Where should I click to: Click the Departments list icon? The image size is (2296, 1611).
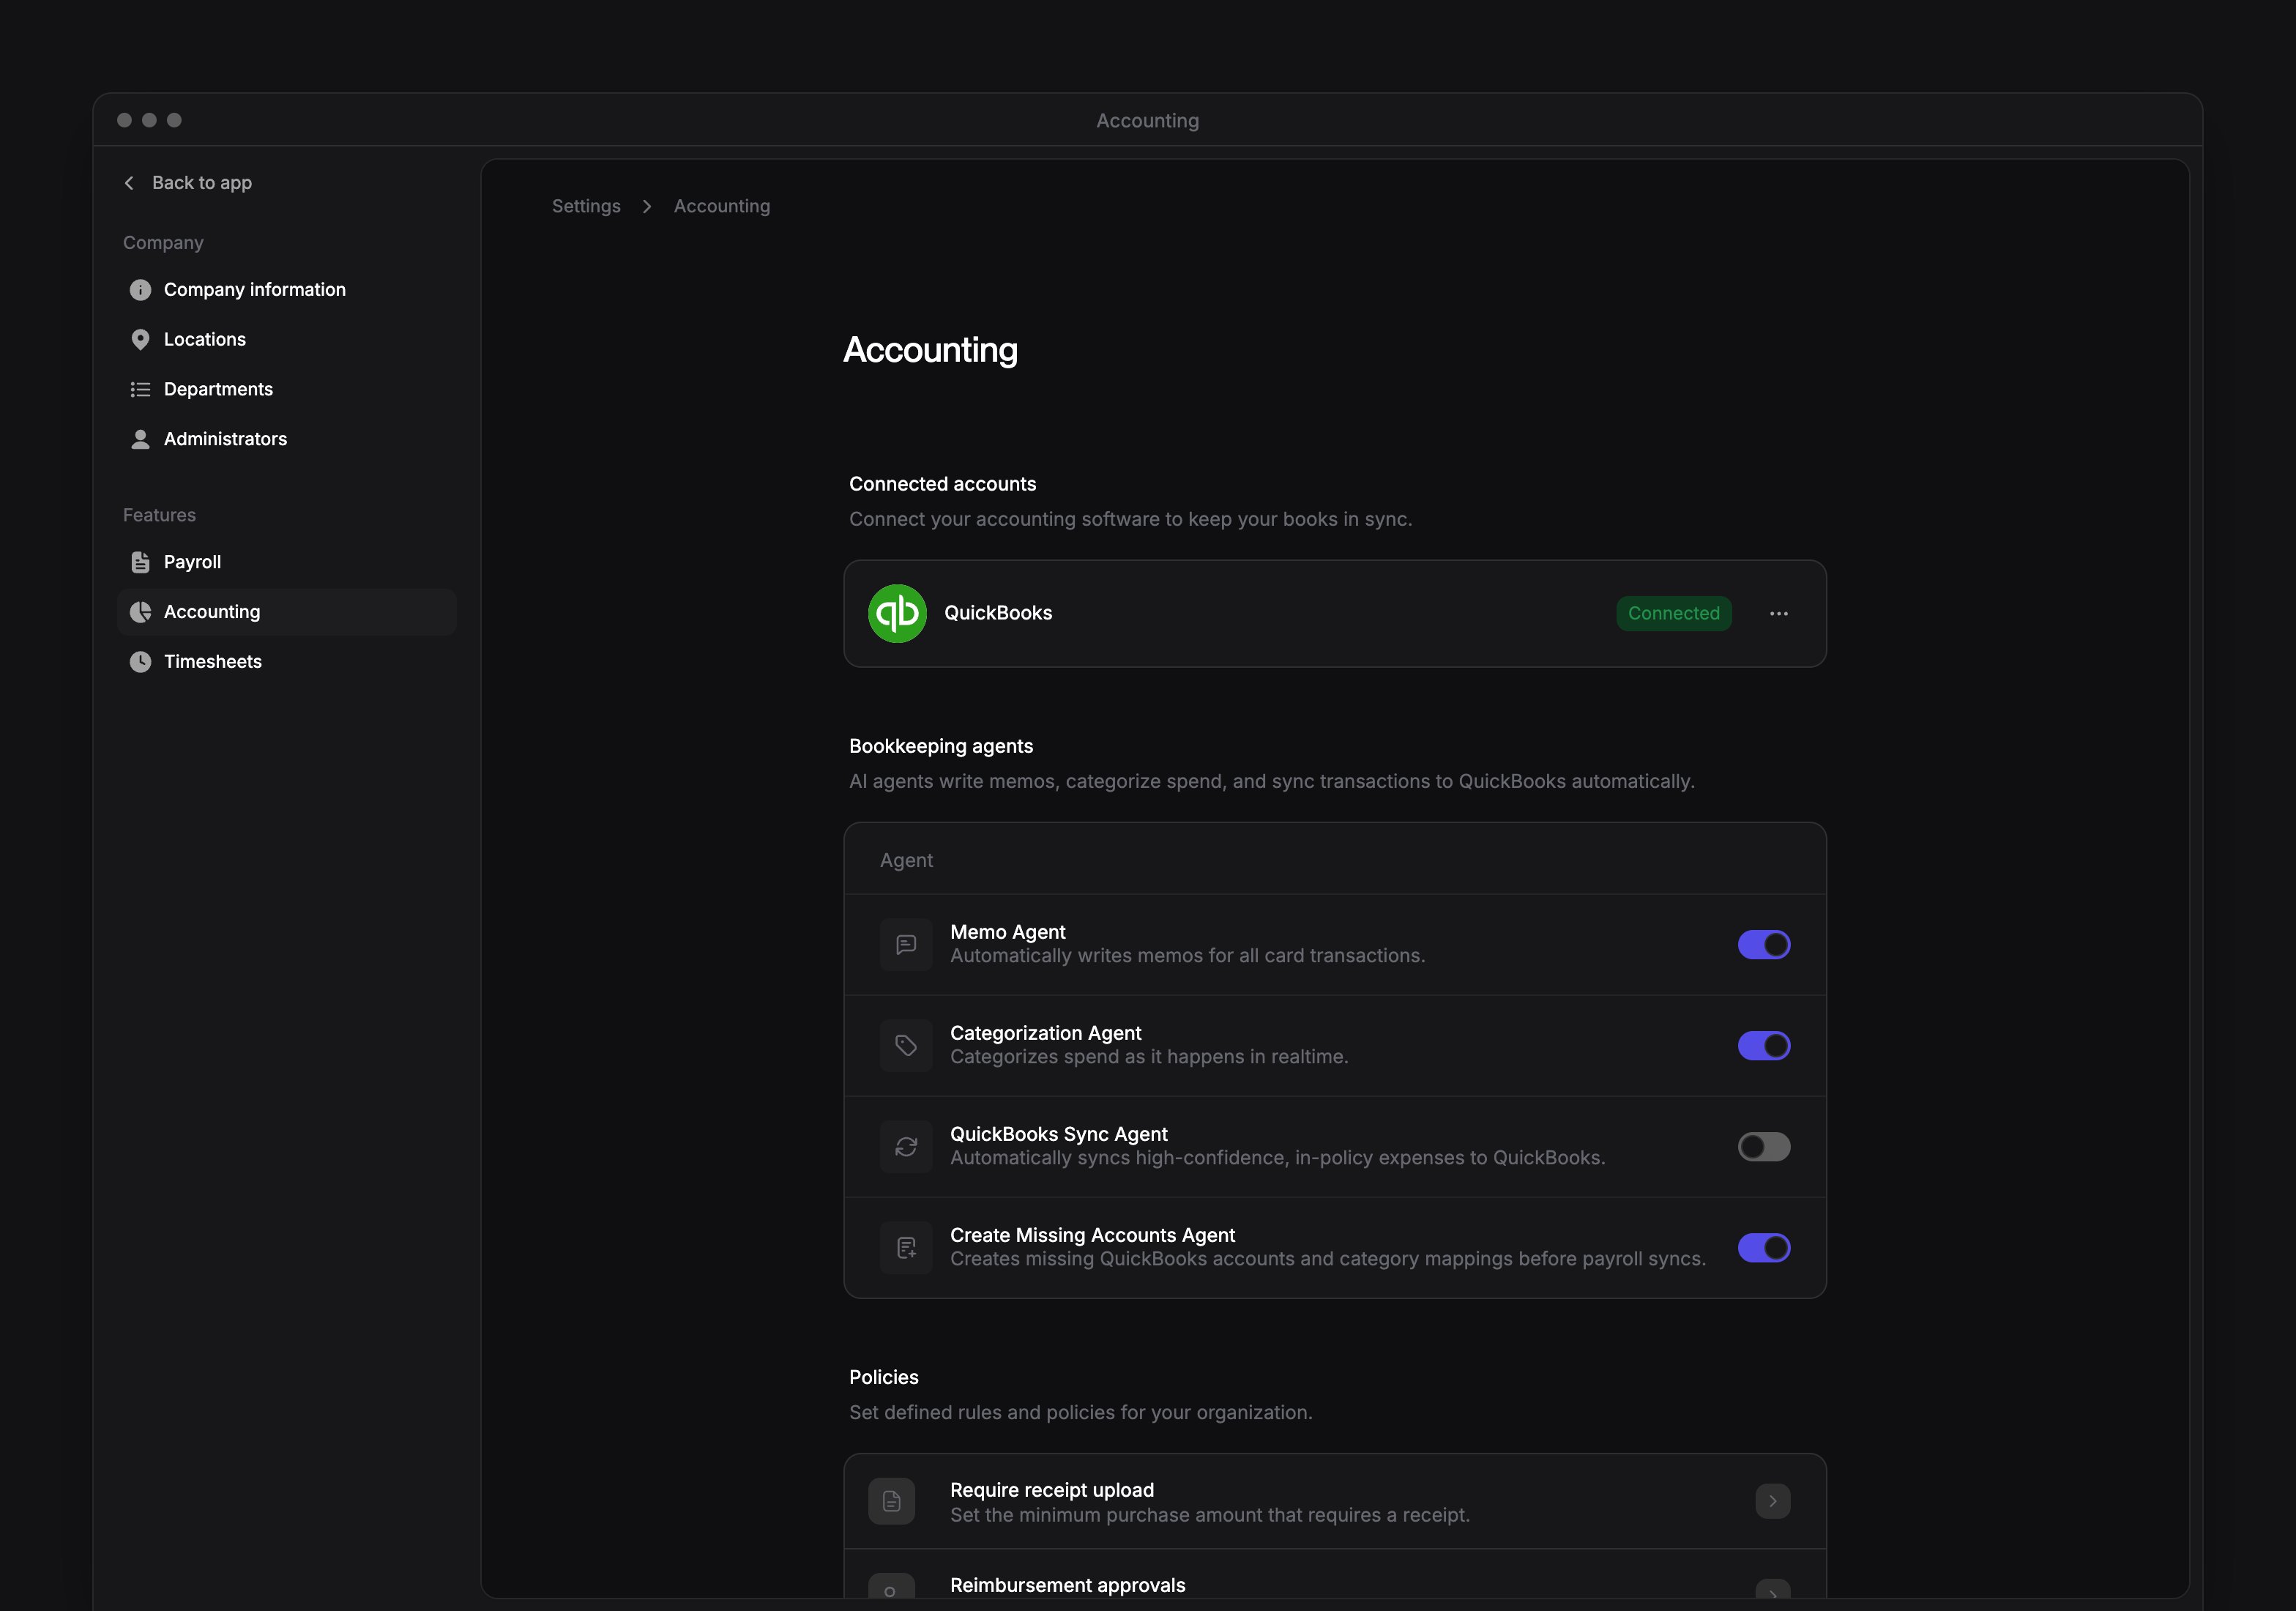point(140,389)
